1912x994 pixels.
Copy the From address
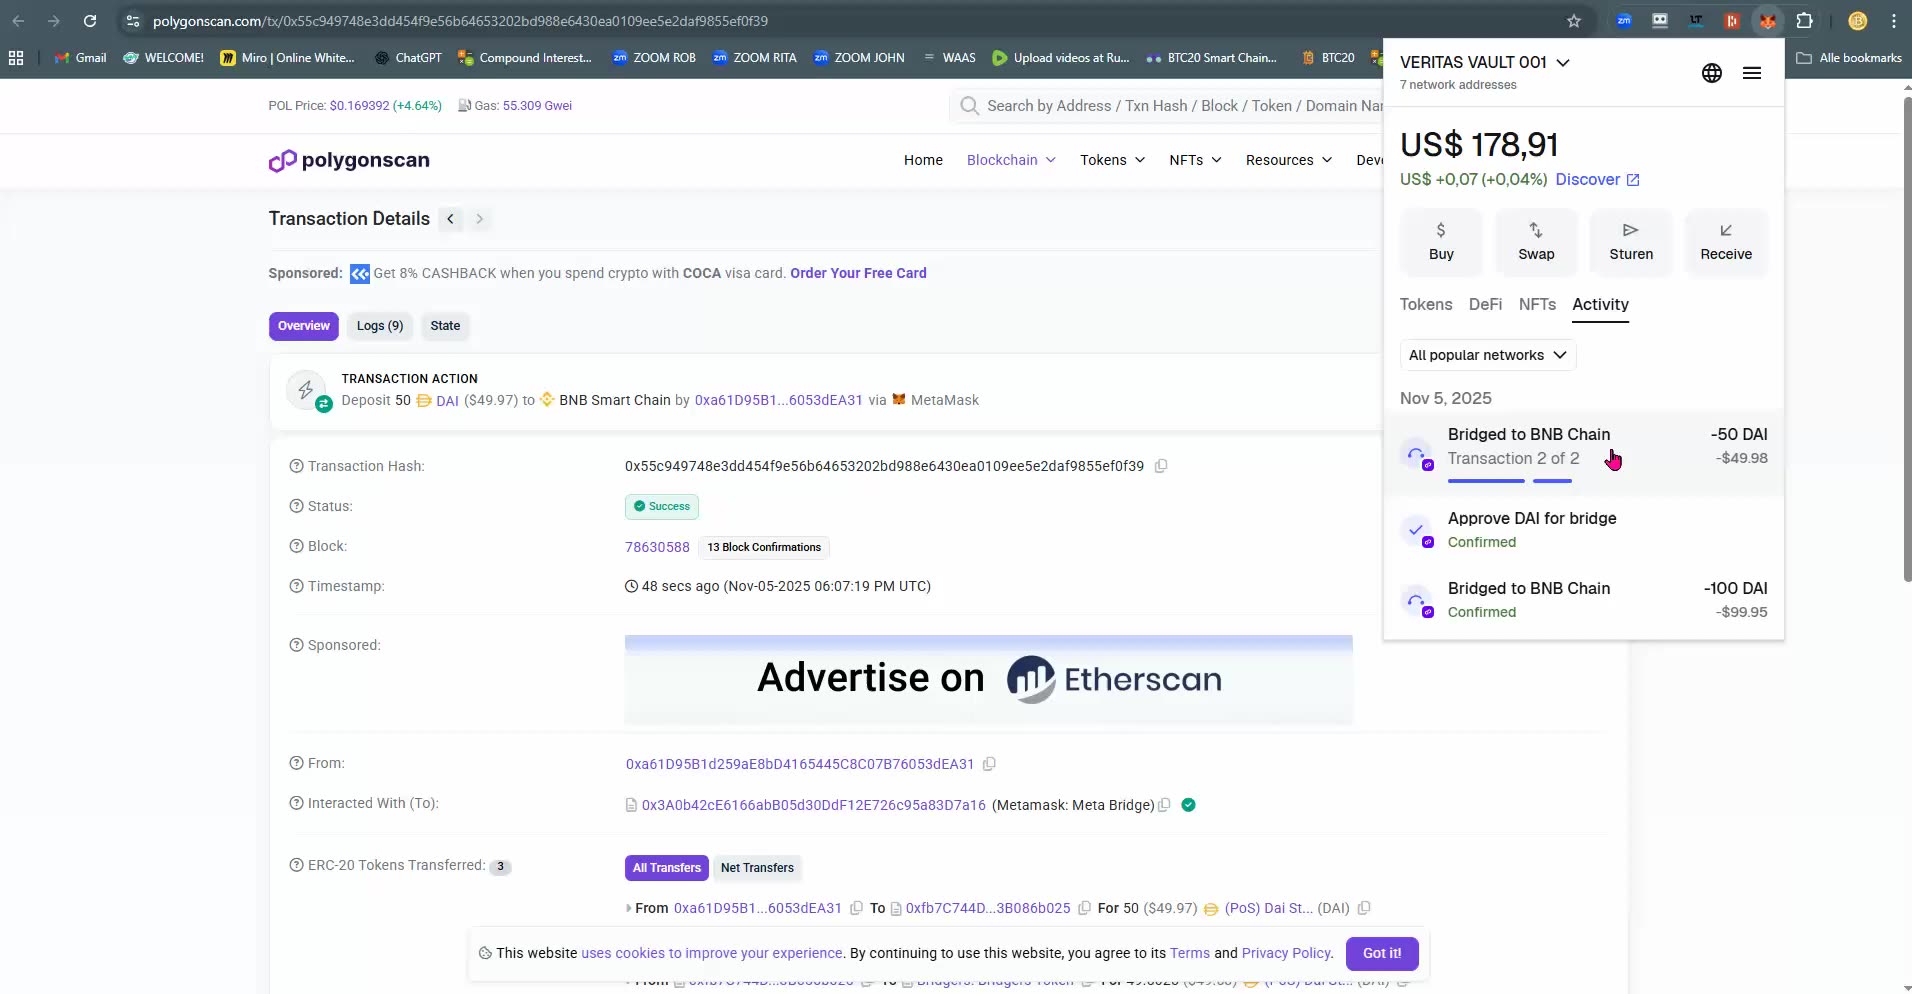[x=988, y=763]
